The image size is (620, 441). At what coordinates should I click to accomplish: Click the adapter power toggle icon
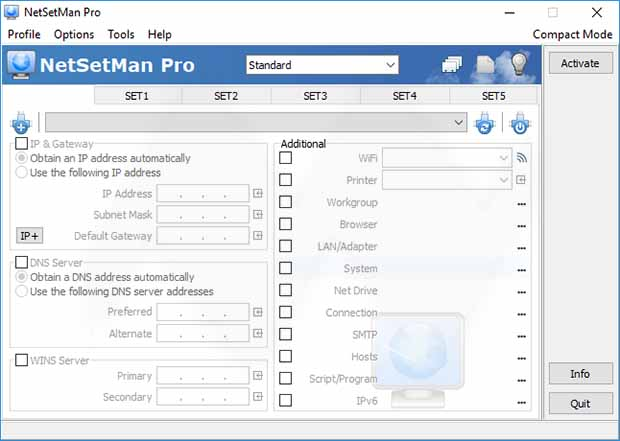pos(520,123)
